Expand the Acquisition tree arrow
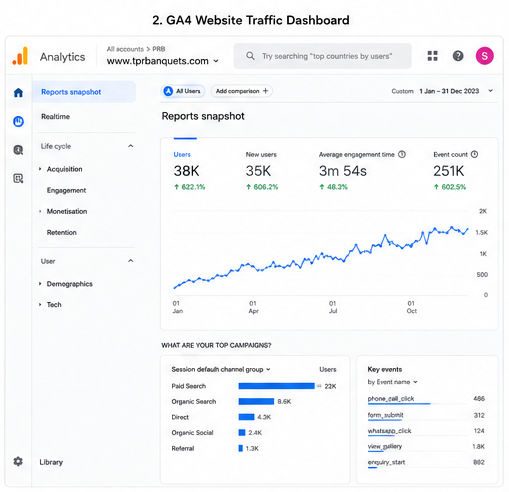This screenshot has width=509, height=492. (40, 169)
